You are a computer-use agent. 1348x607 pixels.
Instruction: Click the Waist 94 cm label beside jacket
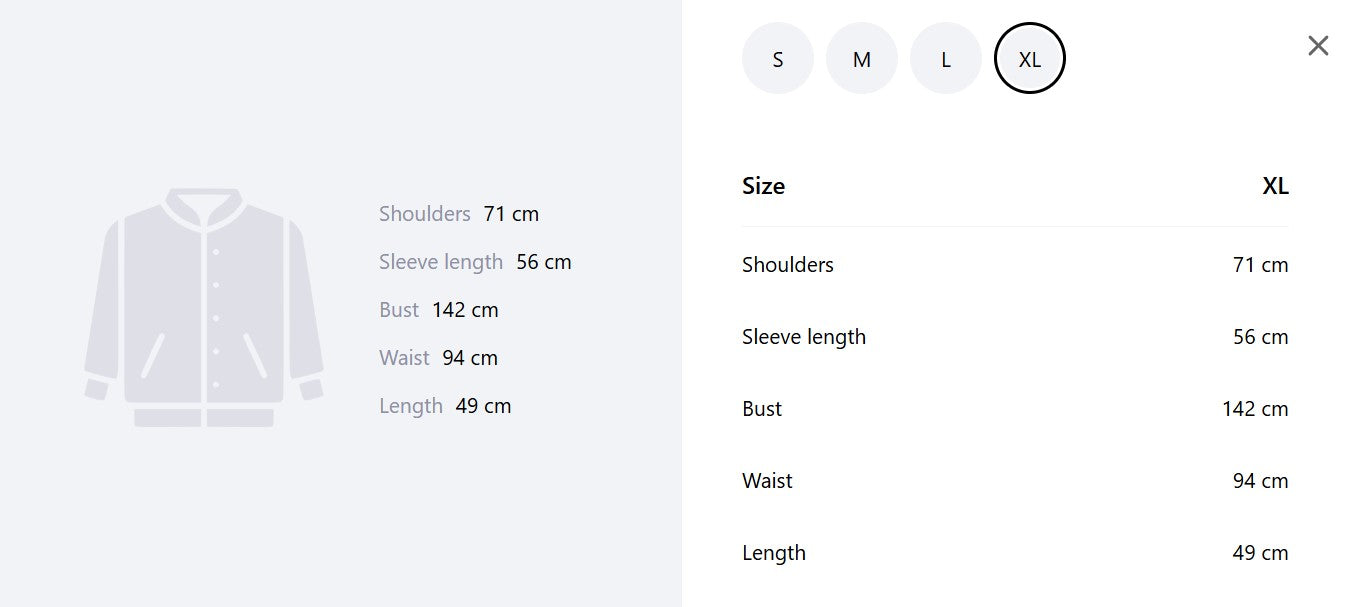(438, 358)
